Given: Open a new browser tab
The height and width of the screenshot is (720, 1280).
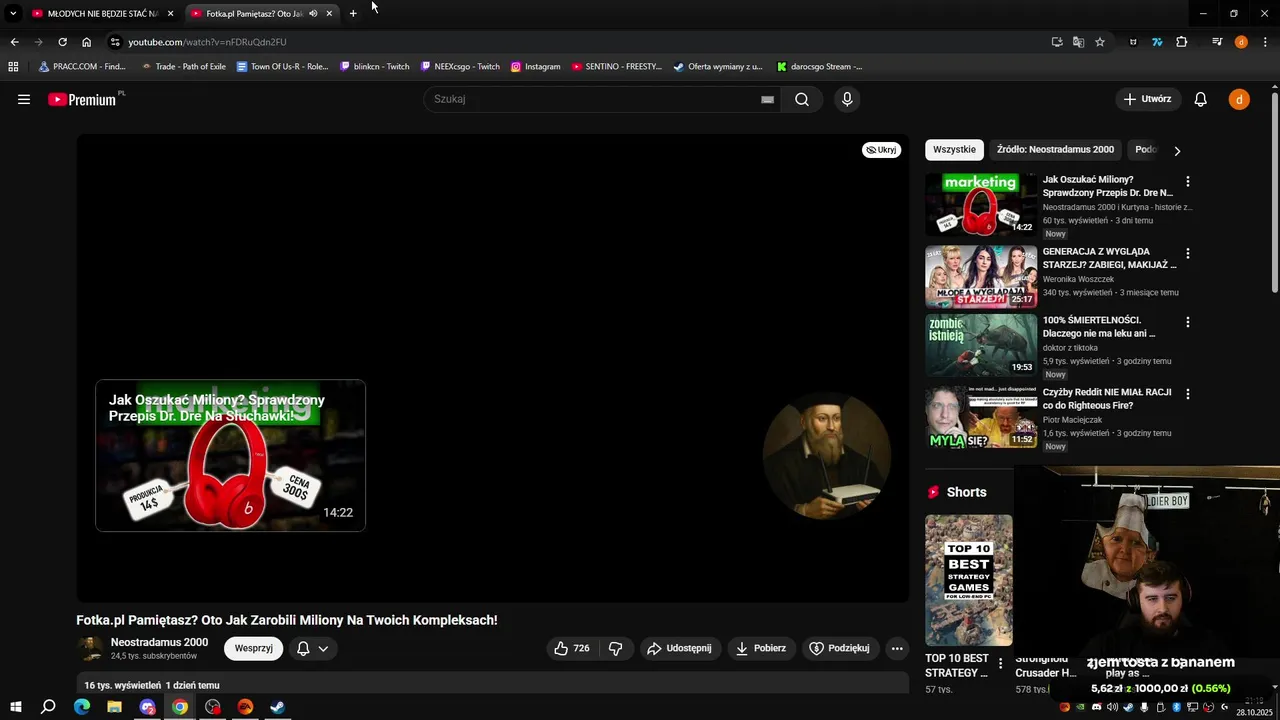Looking at the screenshot, I should pyautogui.click(x=353, y=13).
